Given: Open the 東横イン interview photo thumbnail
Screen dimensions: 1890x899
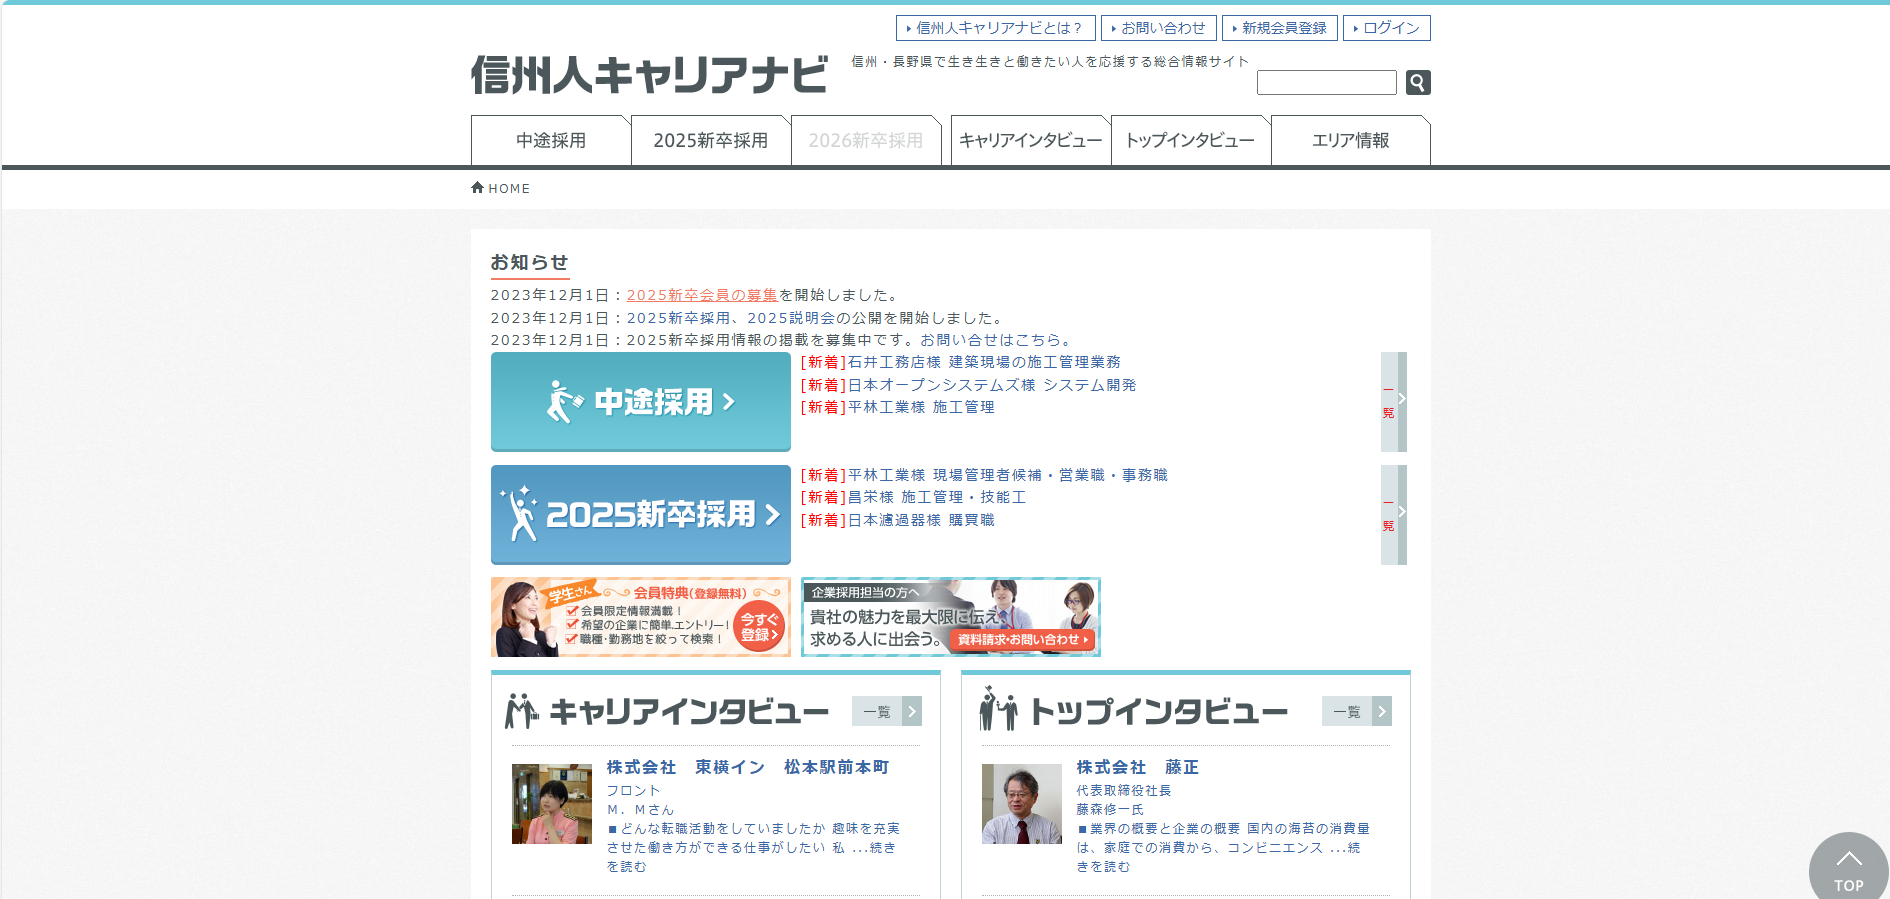Looking at the screenshot, I should (551, 804).
